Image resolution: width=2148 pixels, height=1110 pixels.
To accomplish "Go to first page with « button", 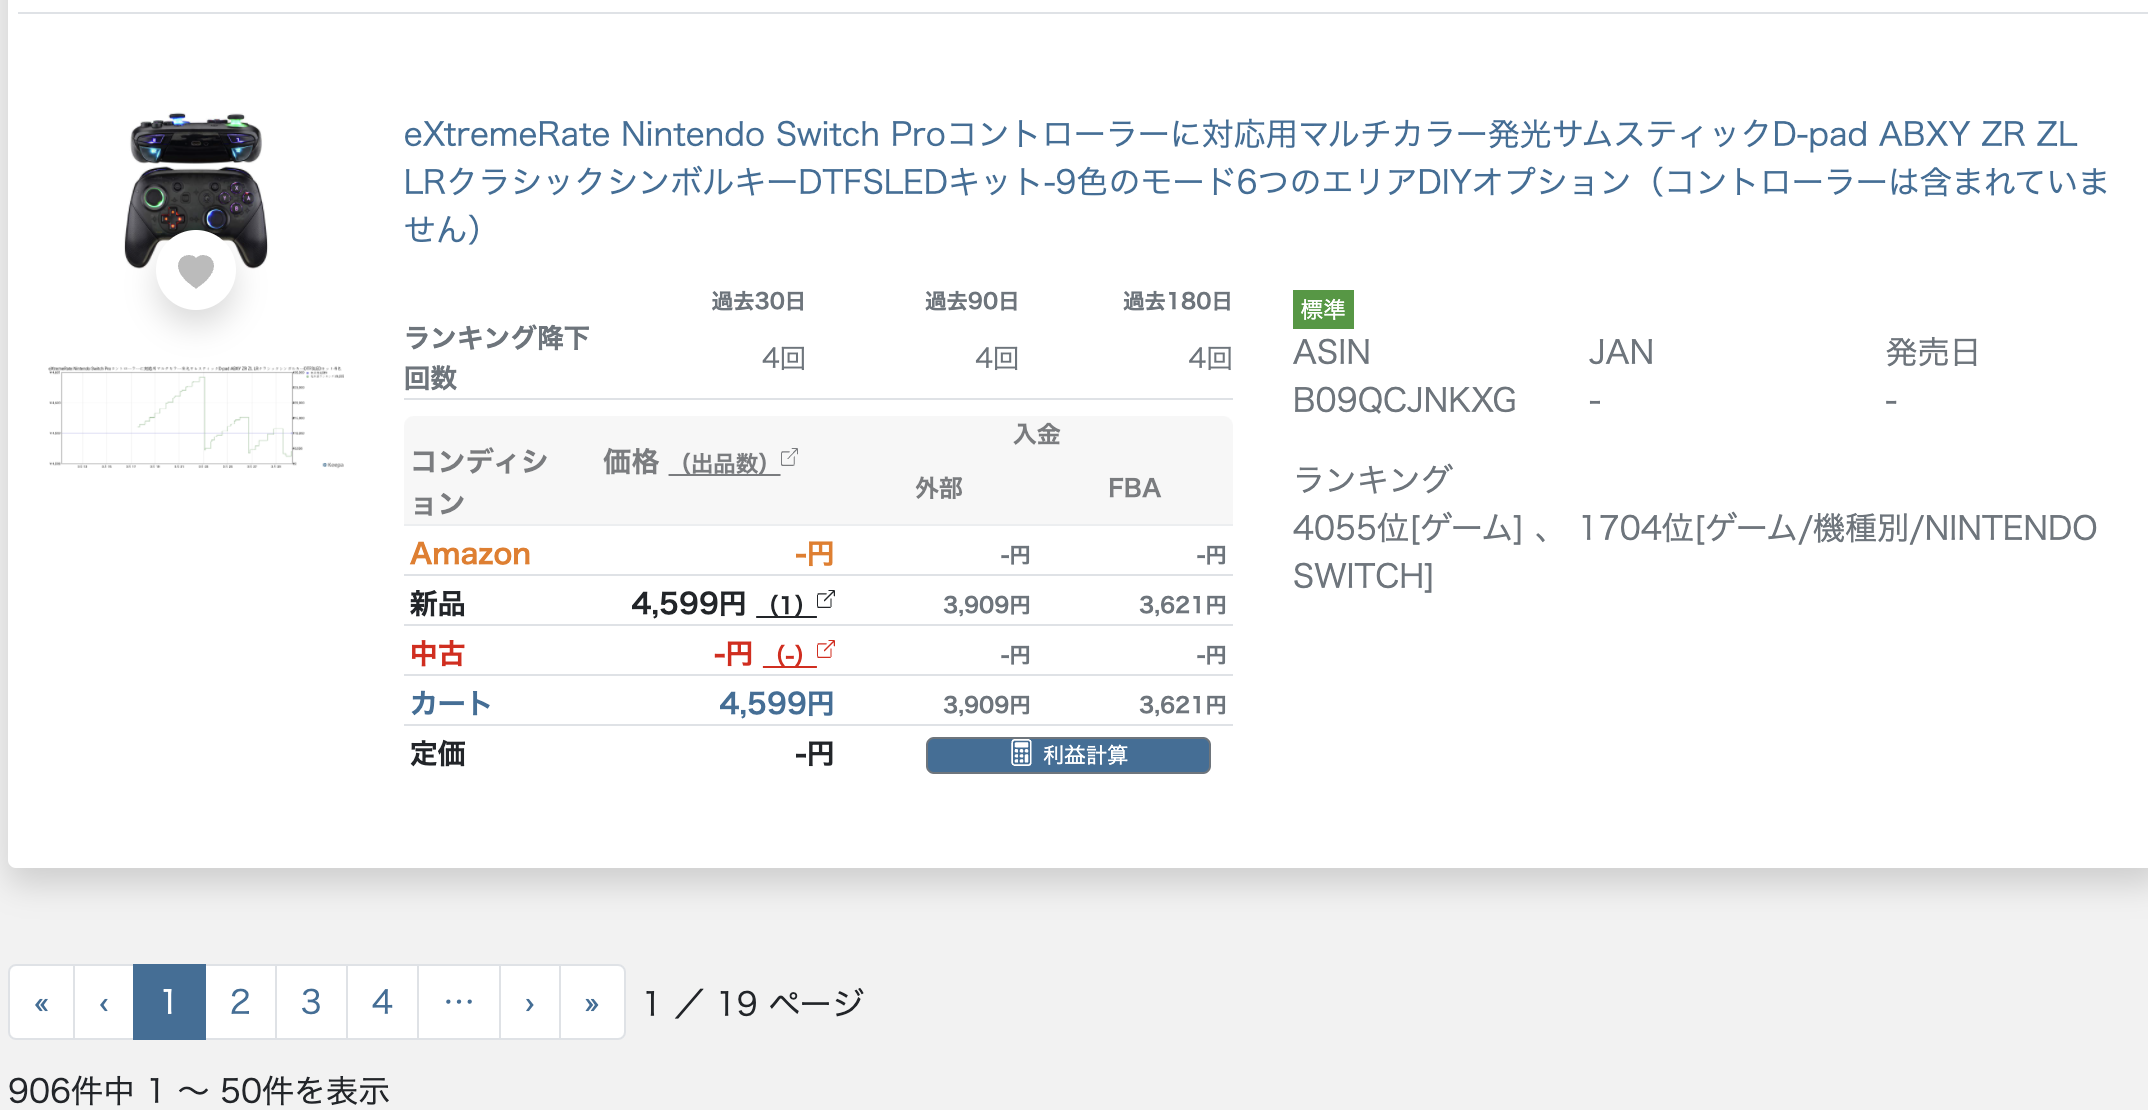I will click(42, 1003).
